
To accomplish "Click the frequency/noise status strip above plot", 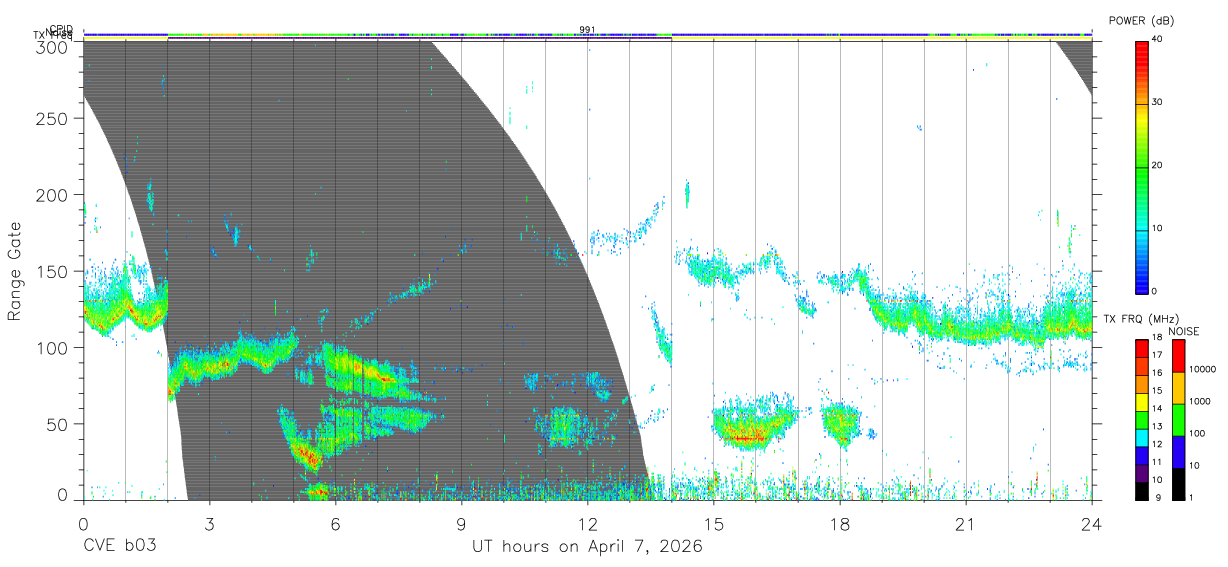I will (x=587, y=35).
